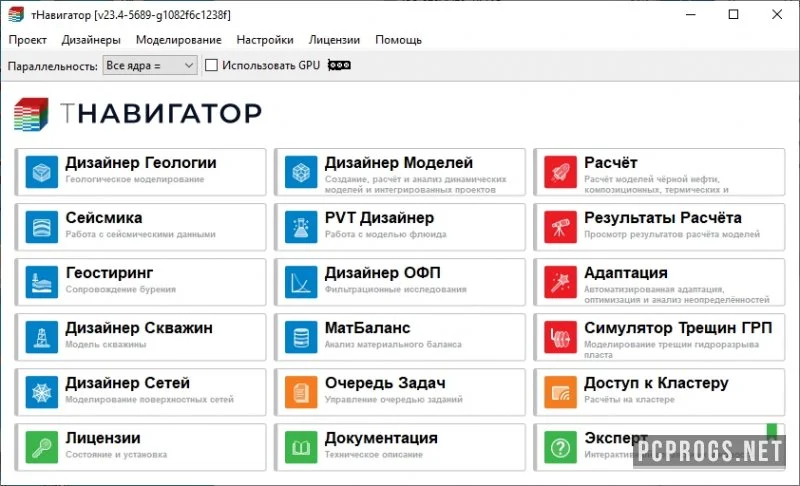Click the МатБаланс title text
Image resolution: width=800 pixels, height=486 pixels.
pos(367,328)
